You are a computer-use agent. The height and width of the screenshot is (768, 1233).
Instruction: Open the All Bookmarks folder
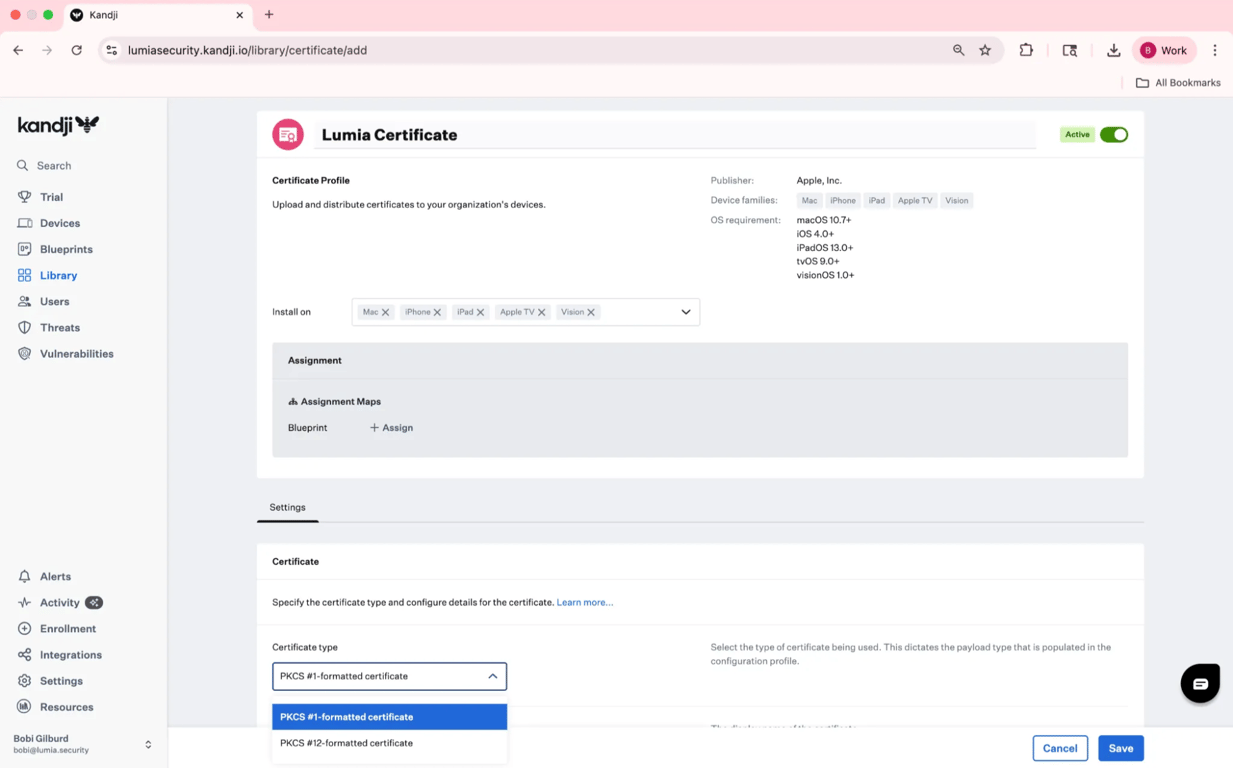point(1178,83)
